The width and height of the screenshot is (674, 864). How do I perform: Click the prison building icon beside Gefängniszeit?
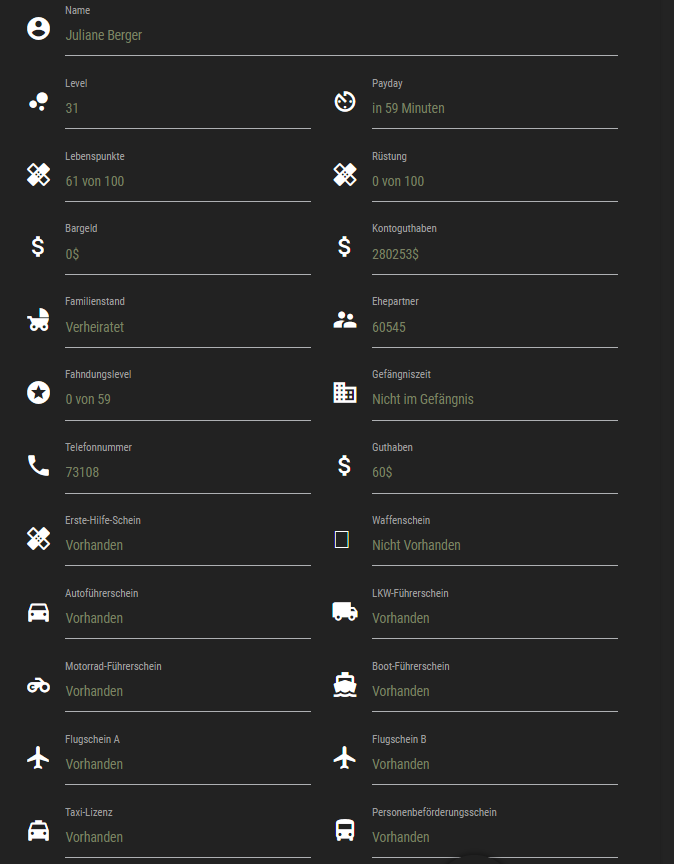tap(344, 392)
